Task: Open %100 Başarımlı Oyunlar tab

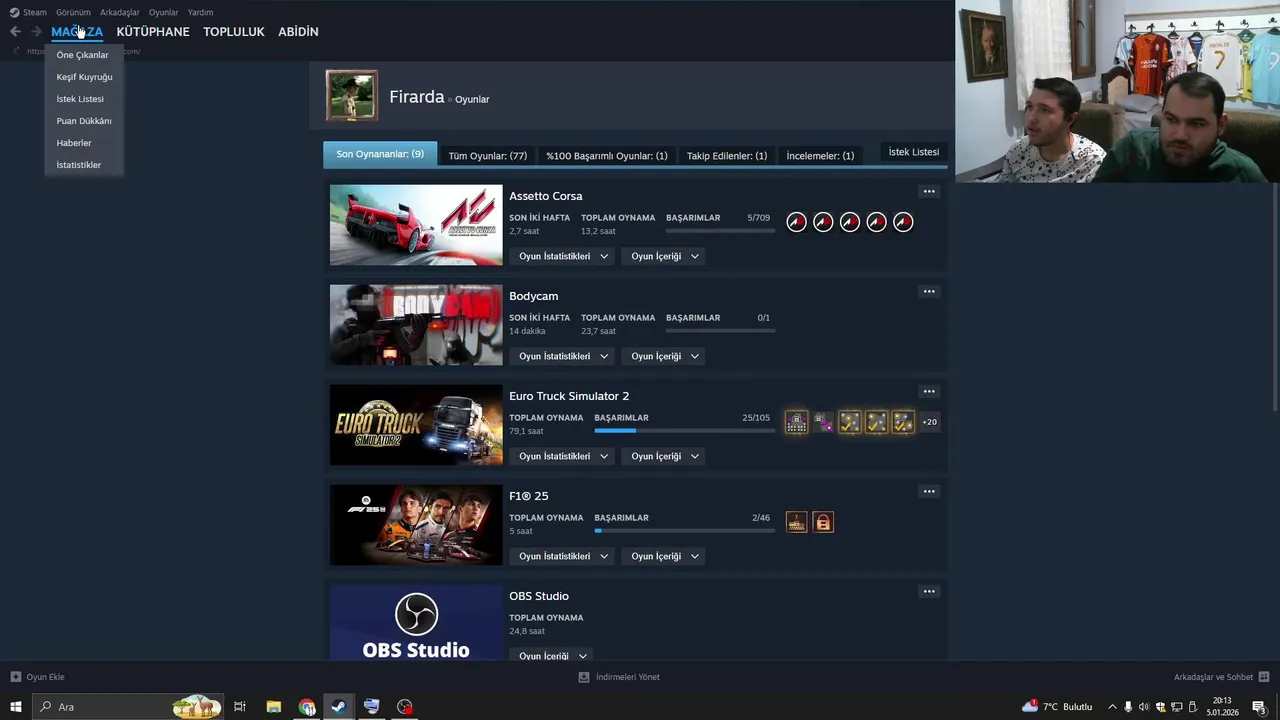Action: pos(607,155)
